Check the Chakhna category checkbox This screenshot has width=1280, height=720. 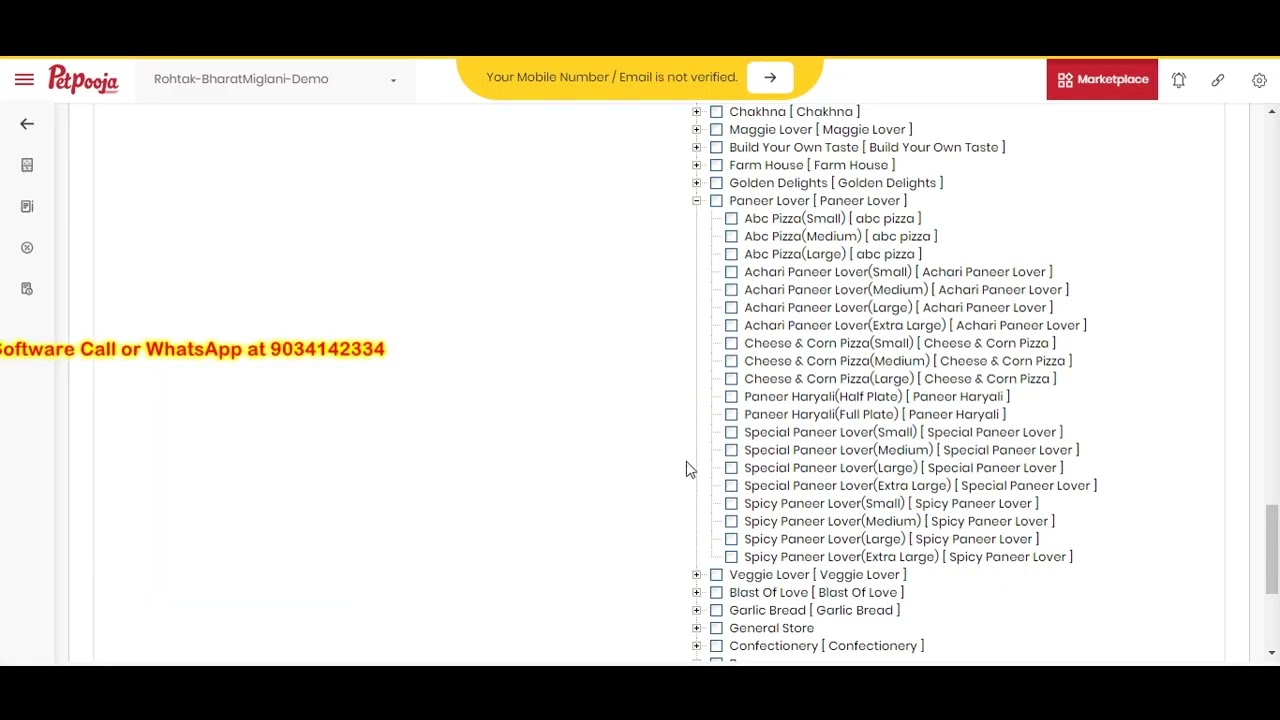[x=716, y=112]
